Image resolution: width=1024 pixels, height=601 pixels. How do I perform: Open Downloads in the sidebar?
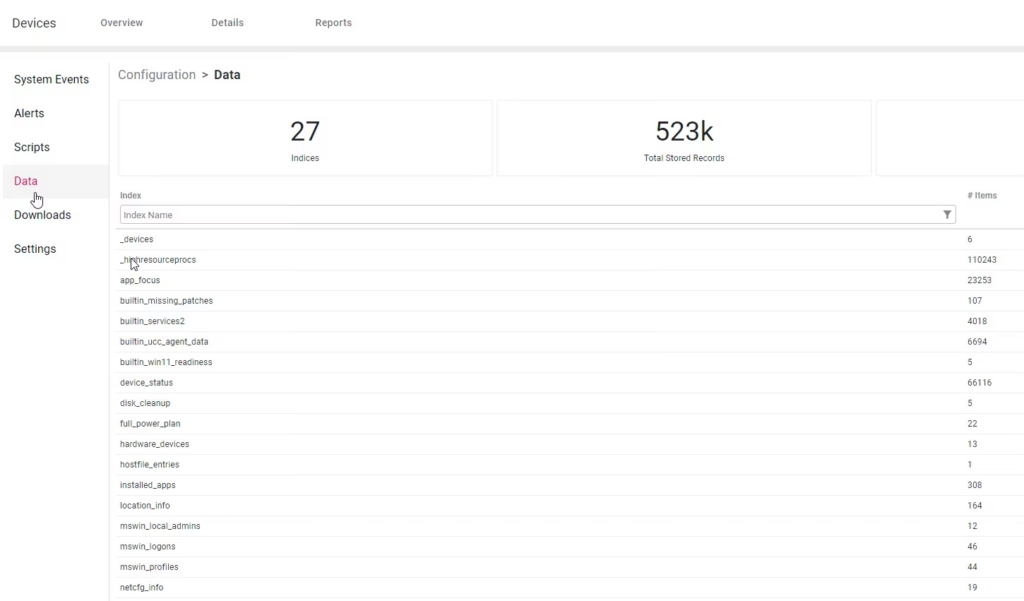tap(42, 216)
